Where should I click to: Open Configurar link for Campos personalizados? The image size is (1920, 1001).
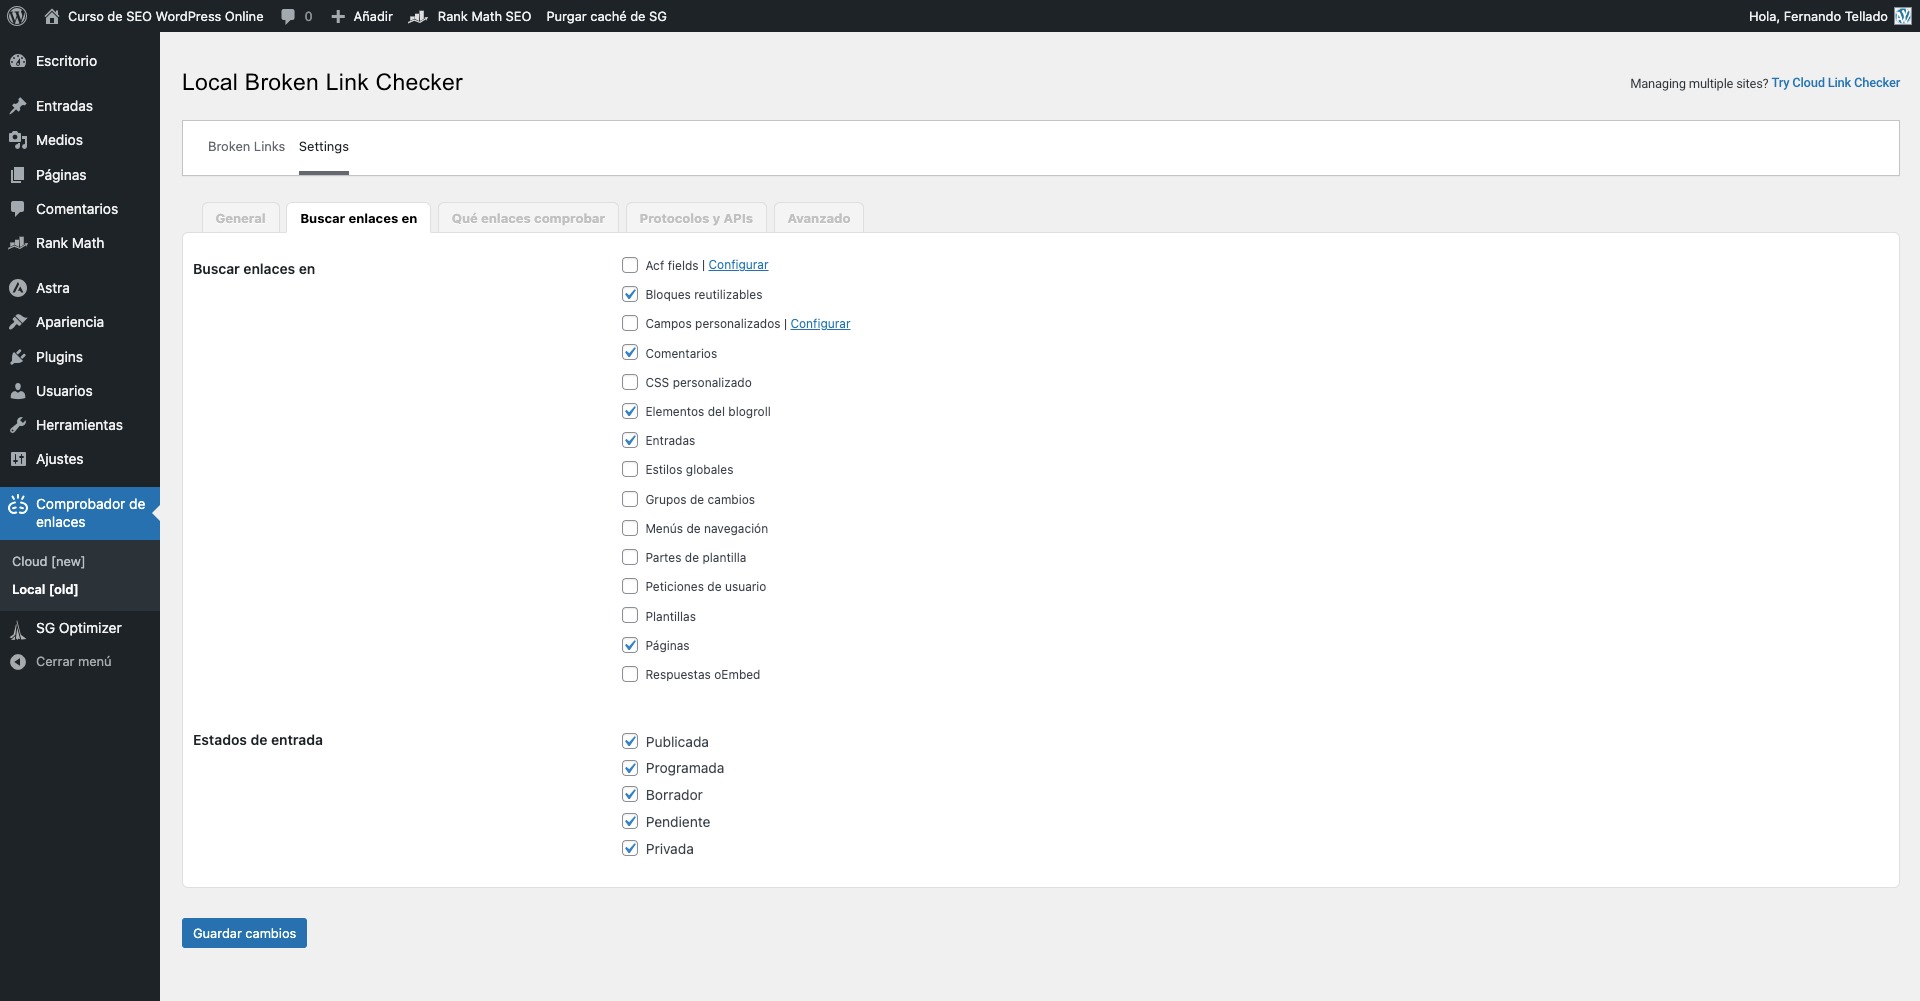820,324
